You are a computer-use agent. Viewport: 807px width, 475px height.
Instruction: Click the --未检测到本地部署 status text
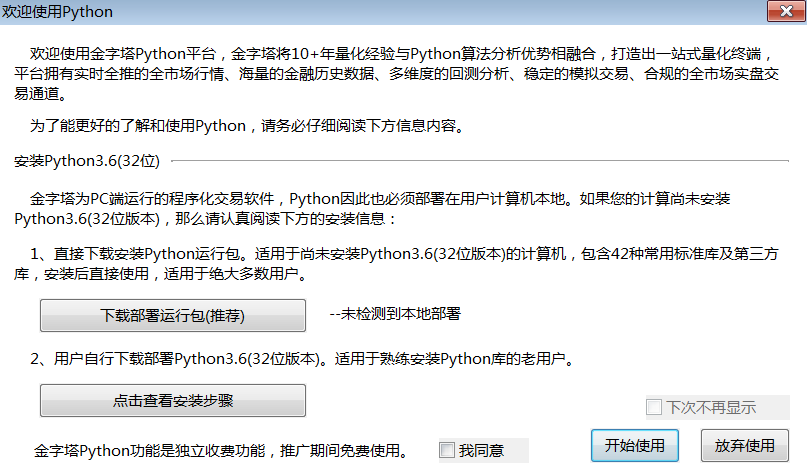click(x=395, y=314)
